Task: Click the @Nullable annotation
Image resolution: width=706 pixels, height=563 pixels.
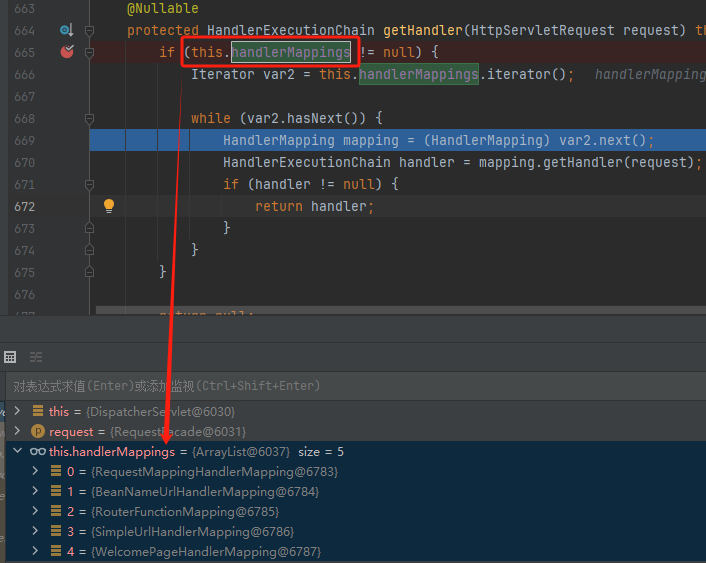Action: coord(163,8)
